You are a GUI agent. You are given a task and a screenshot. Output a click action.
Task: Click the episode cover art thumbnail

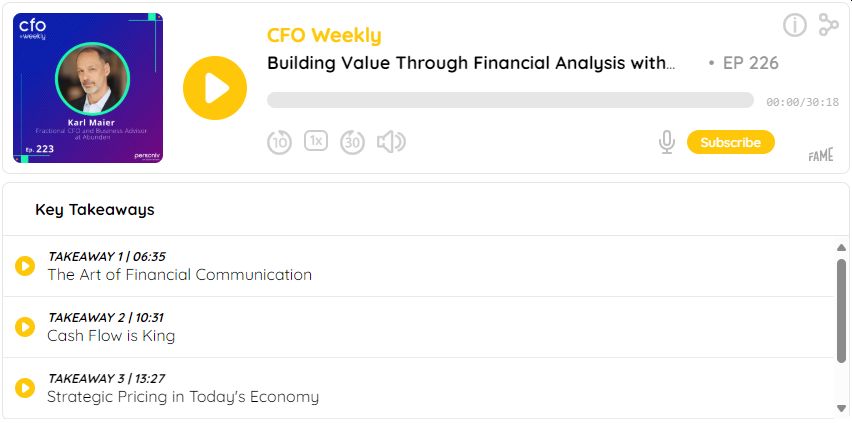point(88,88)
